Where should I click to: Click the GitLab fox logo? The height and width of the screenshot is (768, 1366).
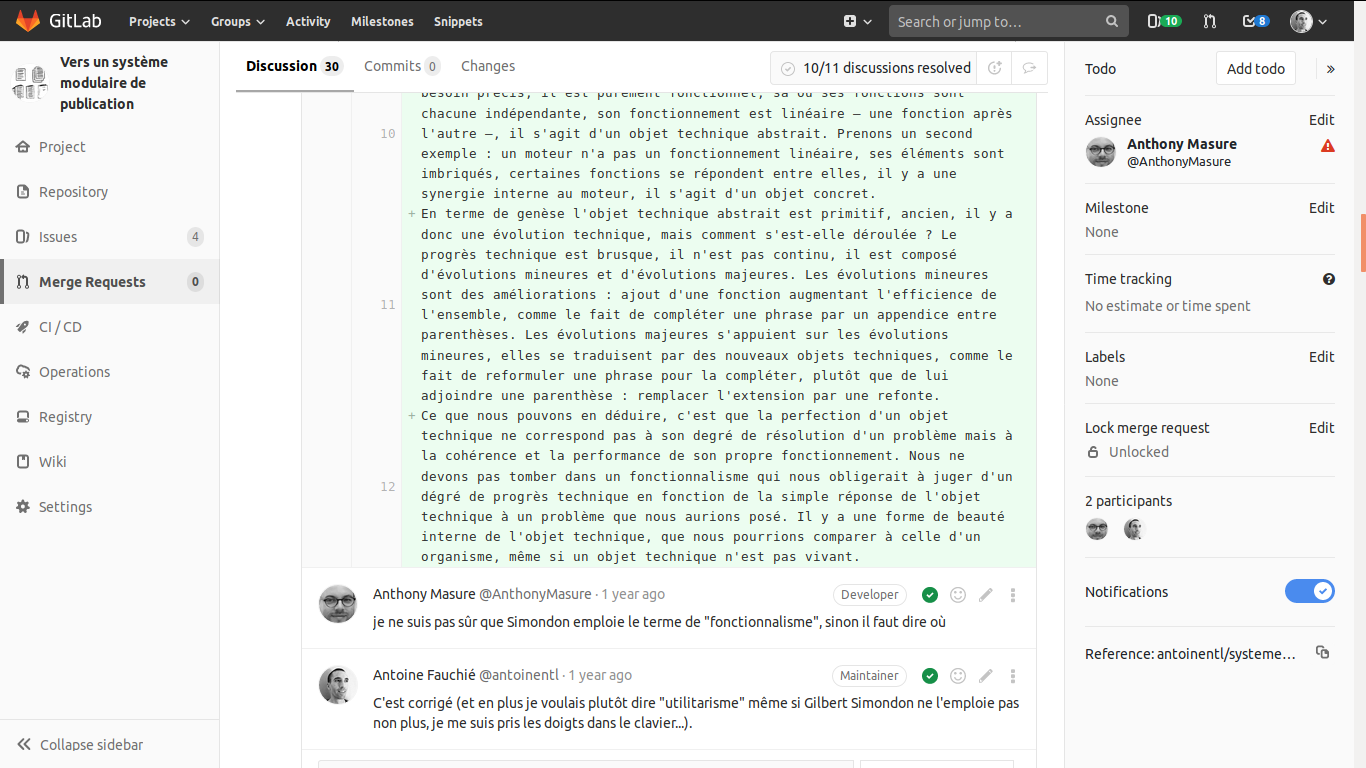tap(27, 21)
